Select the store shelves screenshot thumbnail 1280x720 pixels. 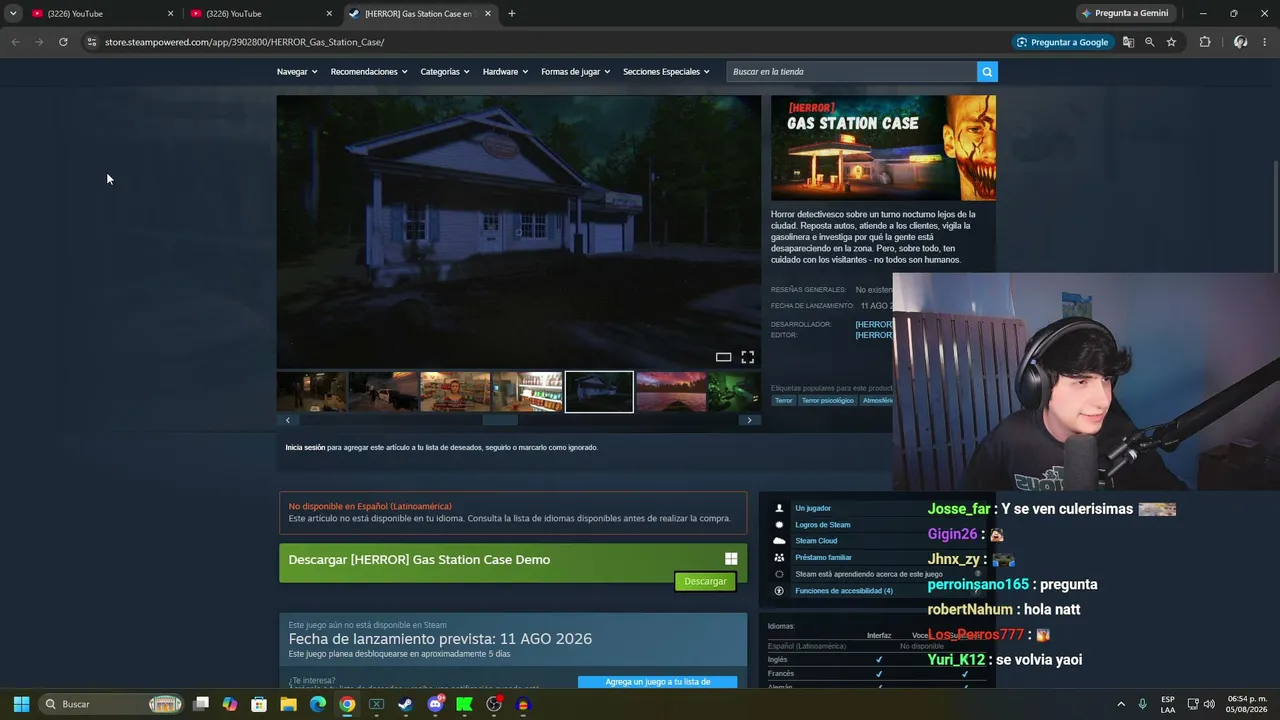[527, 392]
